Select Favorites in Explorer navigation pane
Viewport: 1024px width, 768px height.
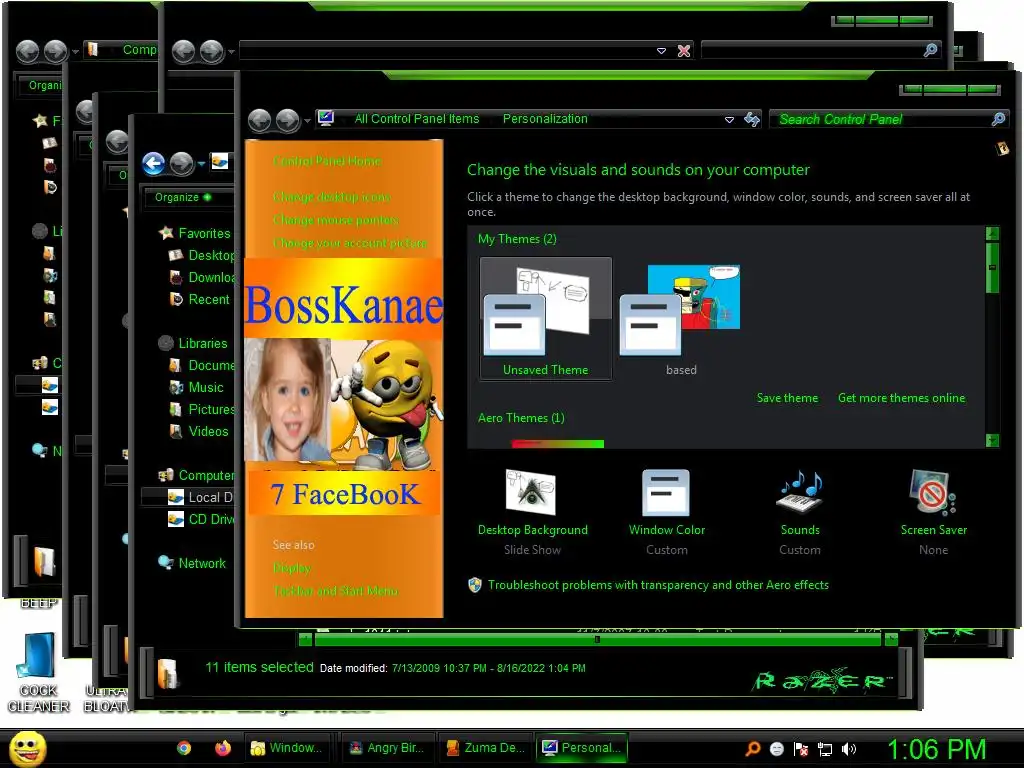pos(204,233)
